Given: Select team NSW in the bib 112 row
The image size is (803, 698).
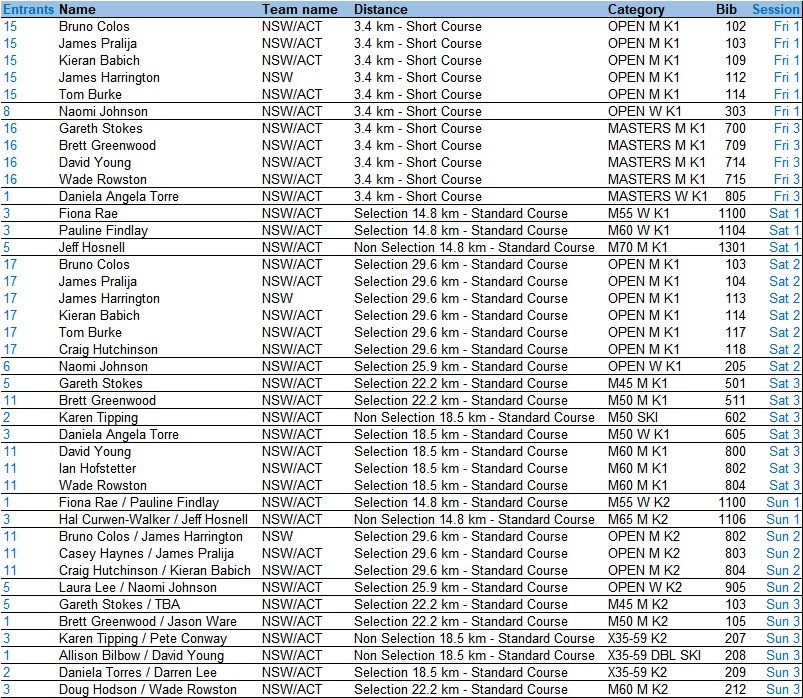Looking at the screenshot, I should (278, 78).
